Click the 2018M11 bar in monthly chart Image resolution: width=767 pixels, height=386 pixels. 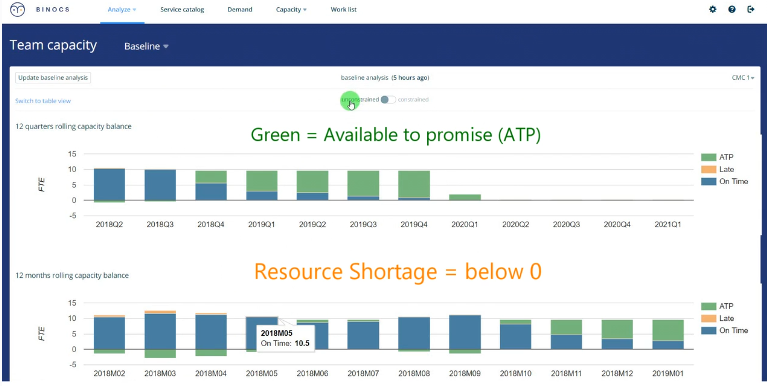click(x=567, y=335)
